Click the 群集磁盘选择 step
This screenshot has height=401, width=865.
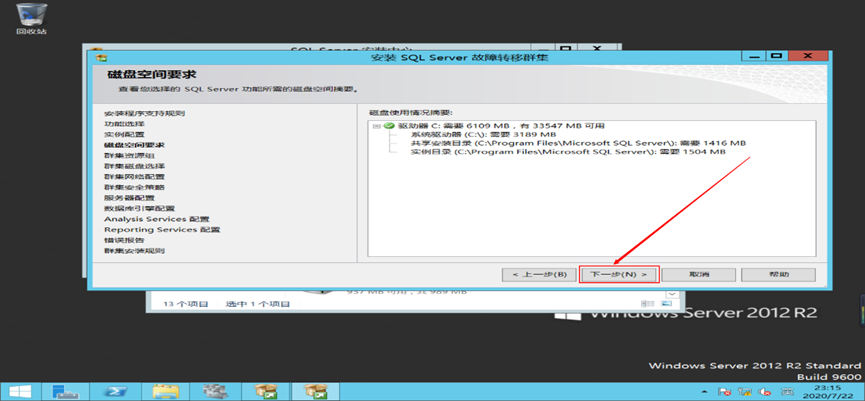point(134,166)
